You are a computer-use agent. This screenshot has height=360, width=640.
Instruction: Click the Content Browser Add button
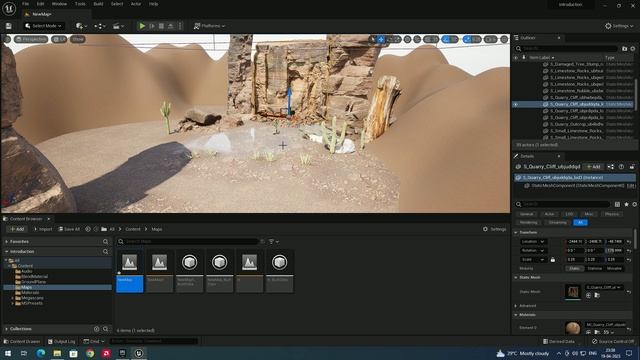pos(17,229)
